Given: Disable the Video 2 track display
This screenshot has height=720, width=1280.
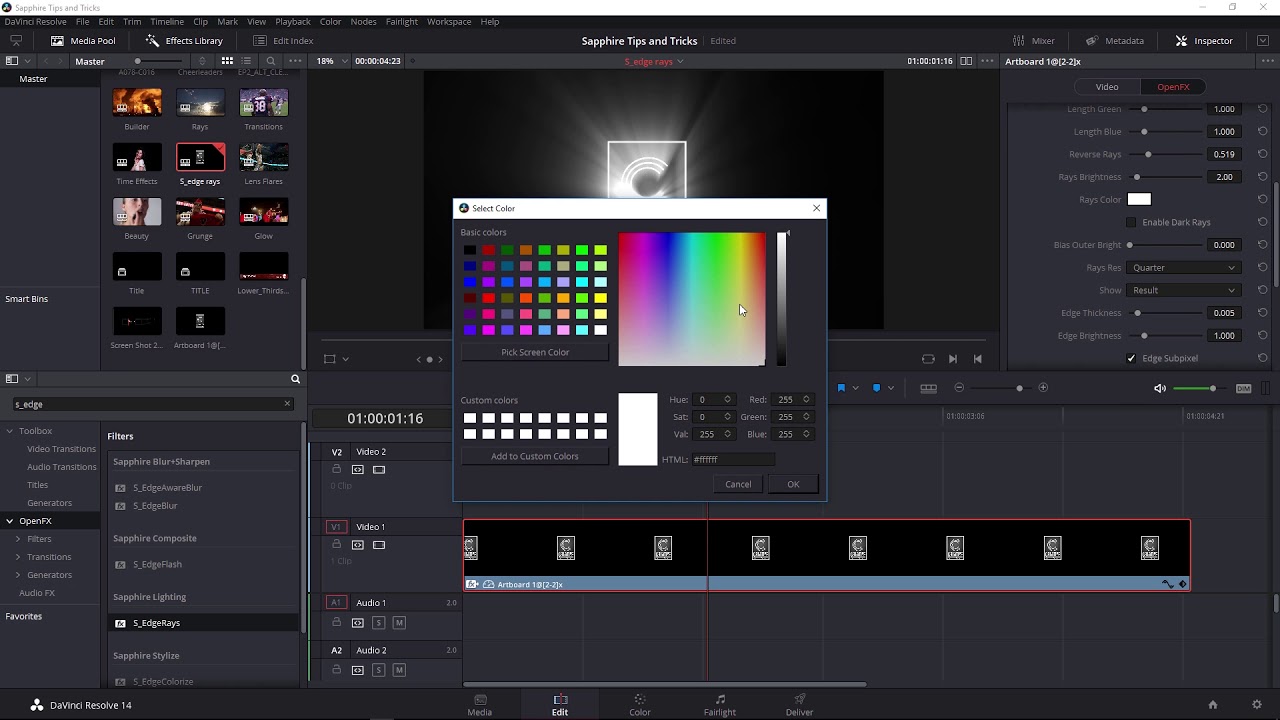Looking at the screenshot, I should [379, 470].
